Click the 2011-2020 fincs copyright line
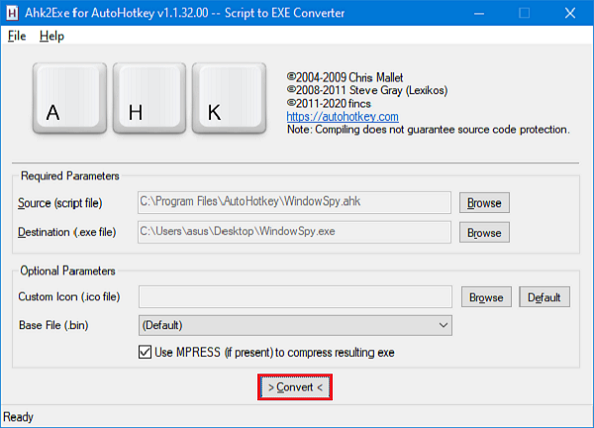 point(329,103)
